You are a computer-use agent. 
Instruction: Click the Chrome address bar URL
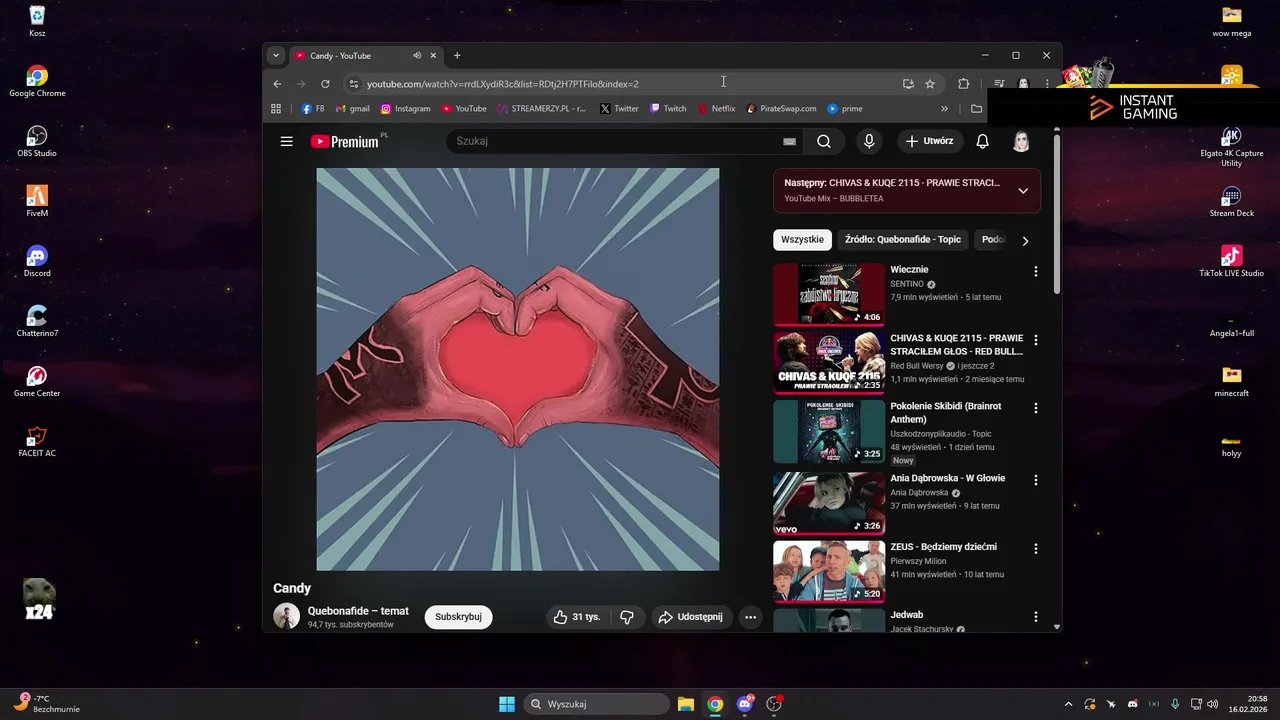pos(502,84)
